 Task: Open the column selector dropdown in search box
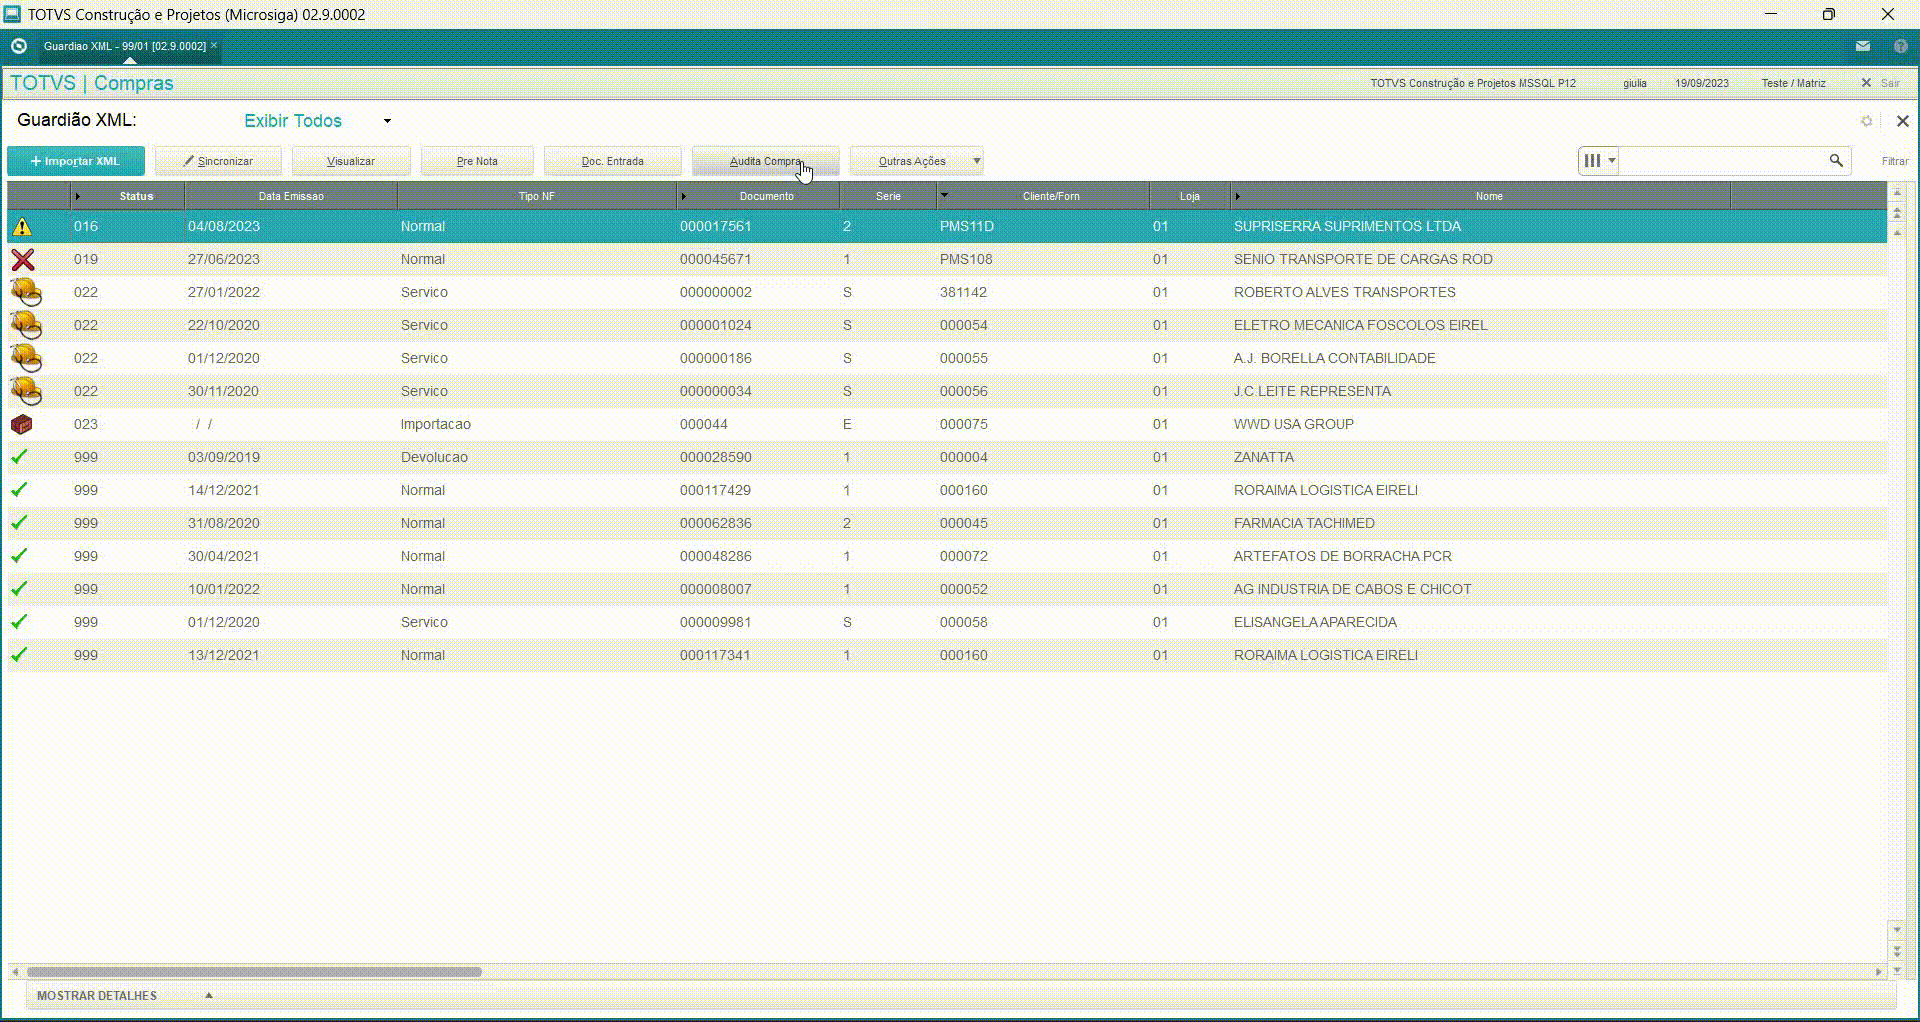(x=1599, y=160)
